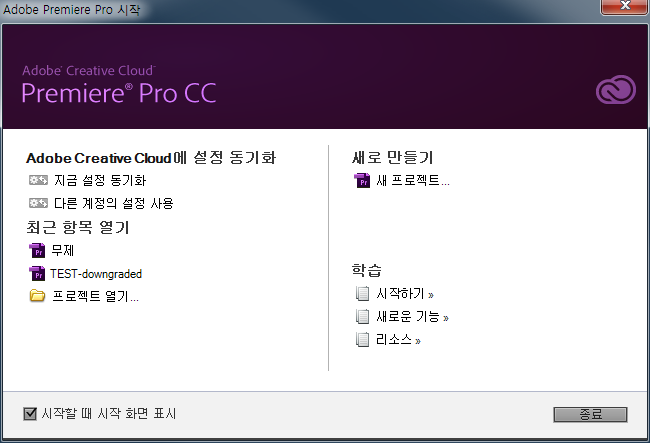Create 새 프로젝트... from the welcome screen
The image size is (650, 443).
pyautogui.click(x=413, y=180)
